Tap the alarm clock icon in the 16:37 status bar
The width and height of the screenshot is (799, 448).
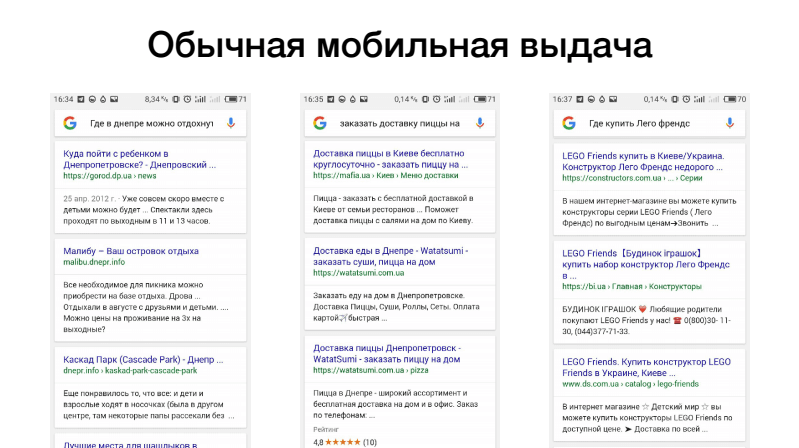coord(686,99)
